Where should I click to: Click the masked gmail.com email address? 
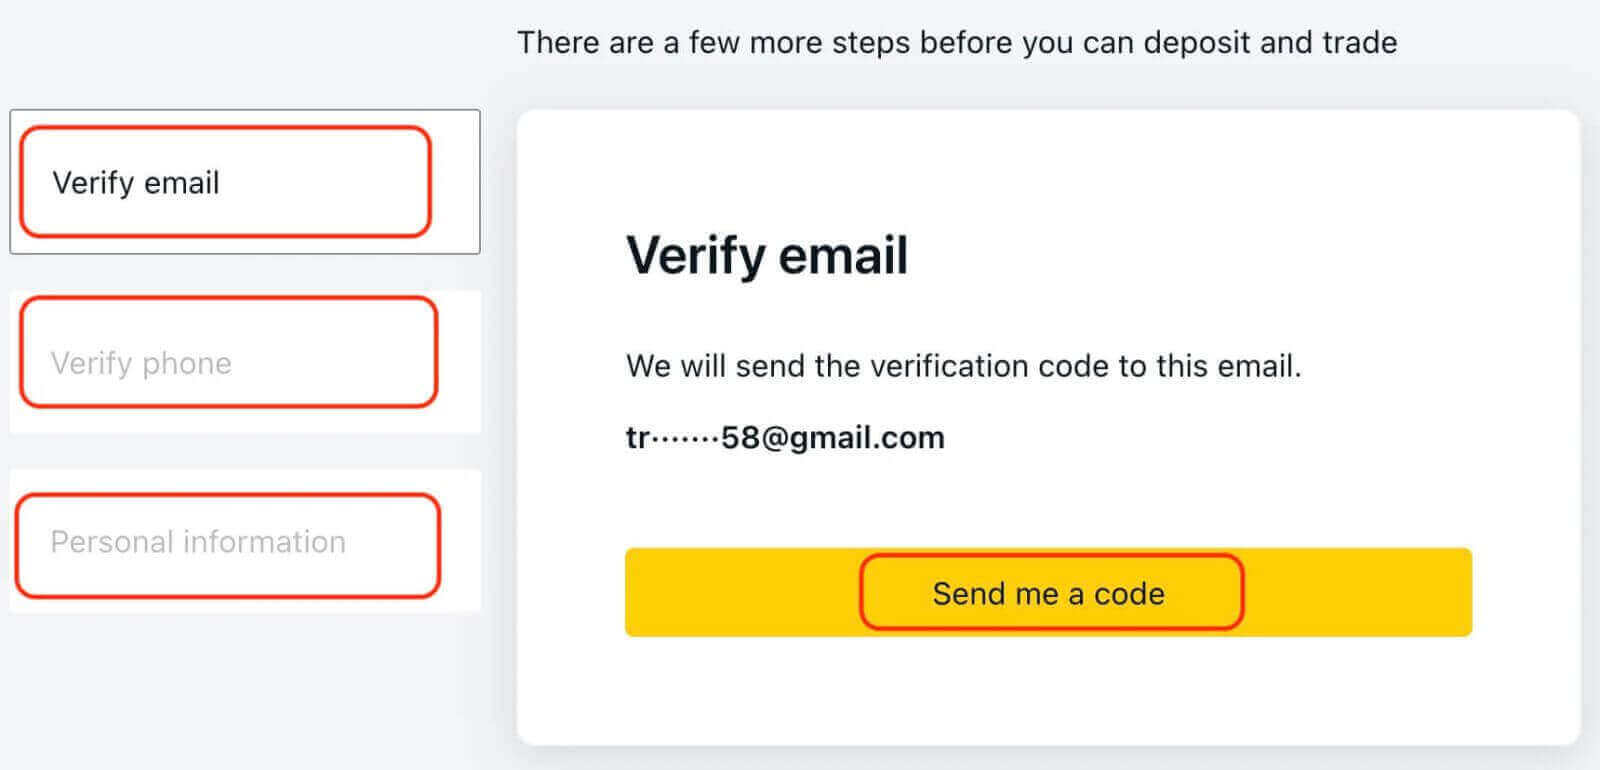(785, 438)
